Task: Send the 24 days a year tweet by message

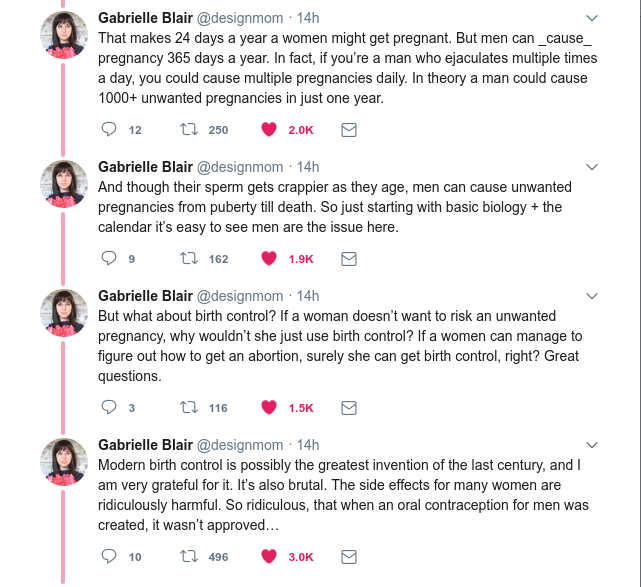Action: [349, 130]
